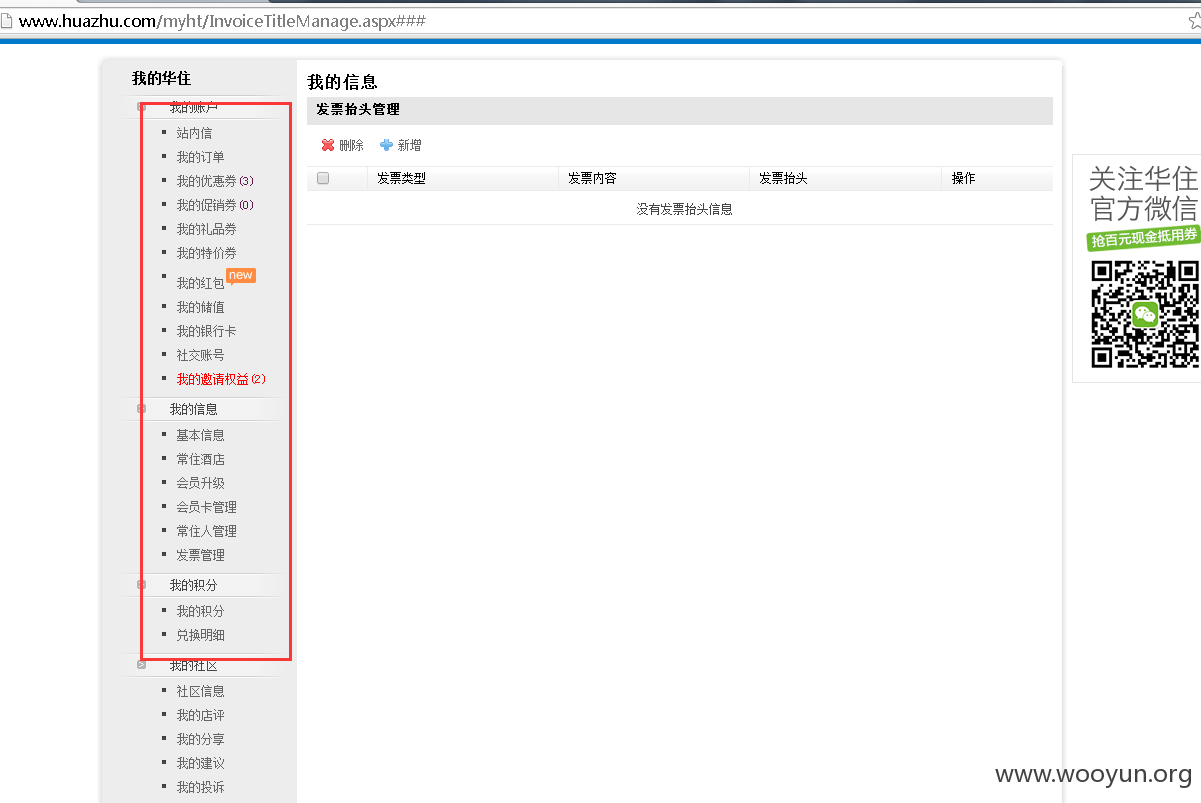Open 常住人管理 page
The width and height of the screenshot is (1201, 803).
pos(206,531)
